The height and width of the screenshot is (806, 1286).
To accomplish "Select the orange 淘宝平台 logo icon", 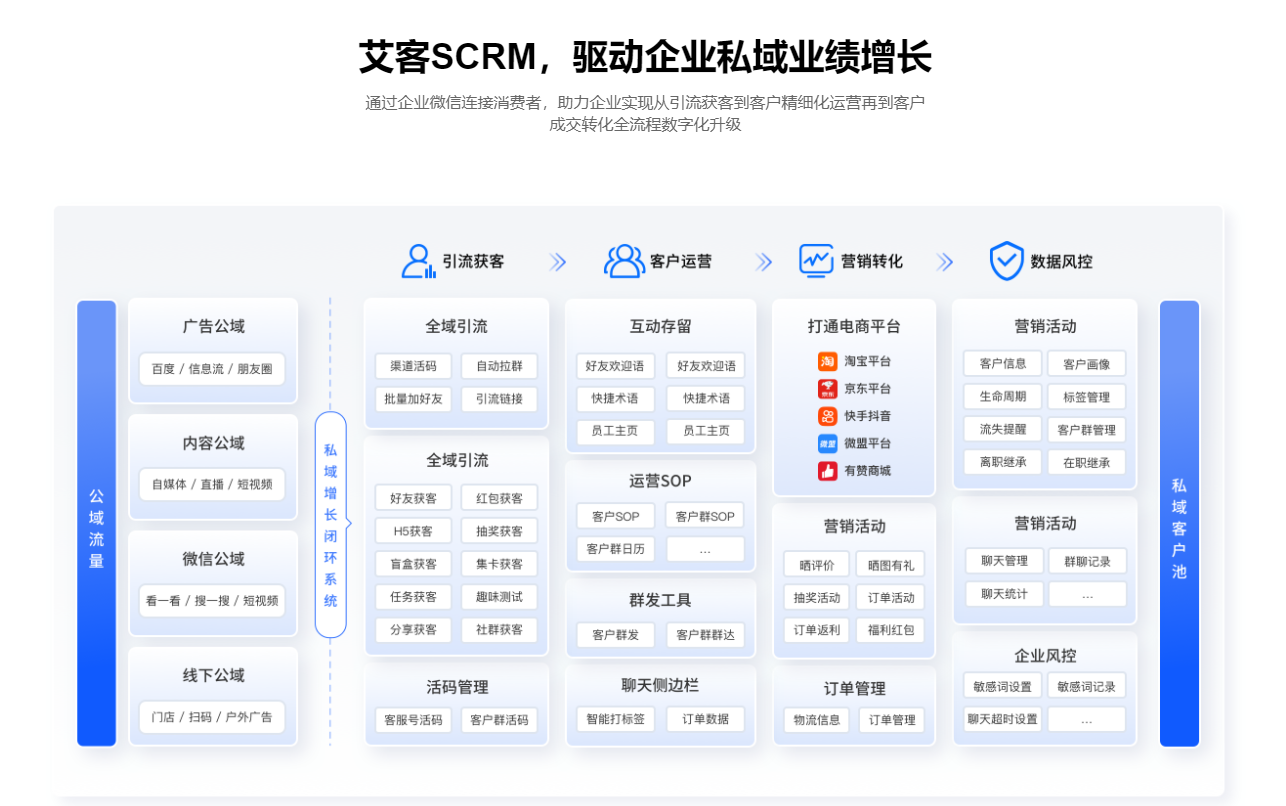I will (827, 361).
